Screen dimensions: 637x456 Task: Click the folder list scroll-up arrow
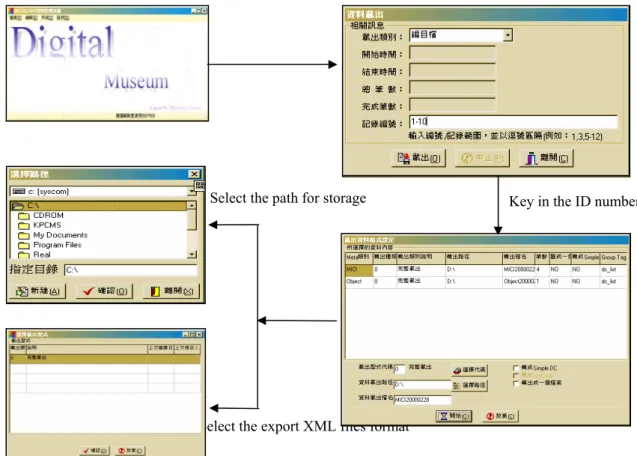(x=192, y=205)
